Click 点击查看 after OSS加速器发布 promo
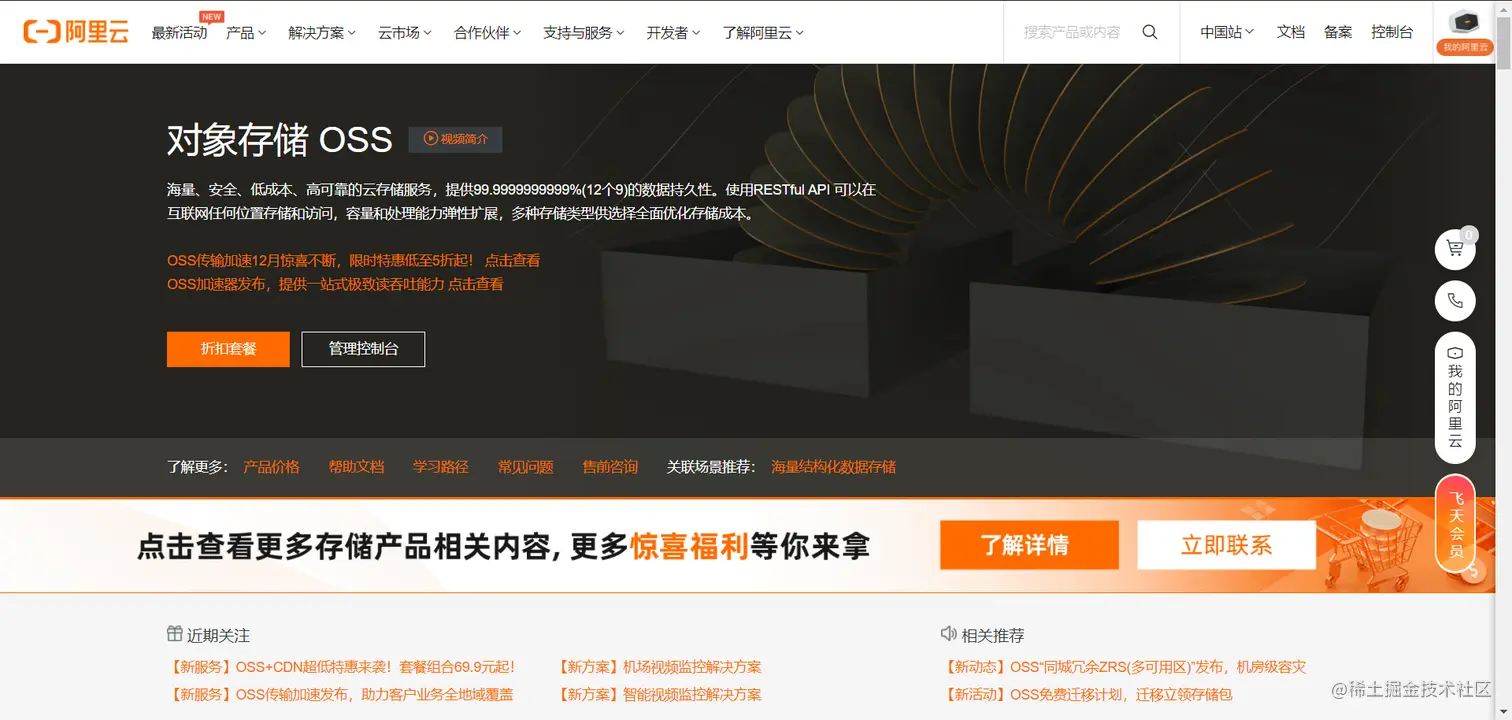This screenshot has height=720, width=1512. 475,284
